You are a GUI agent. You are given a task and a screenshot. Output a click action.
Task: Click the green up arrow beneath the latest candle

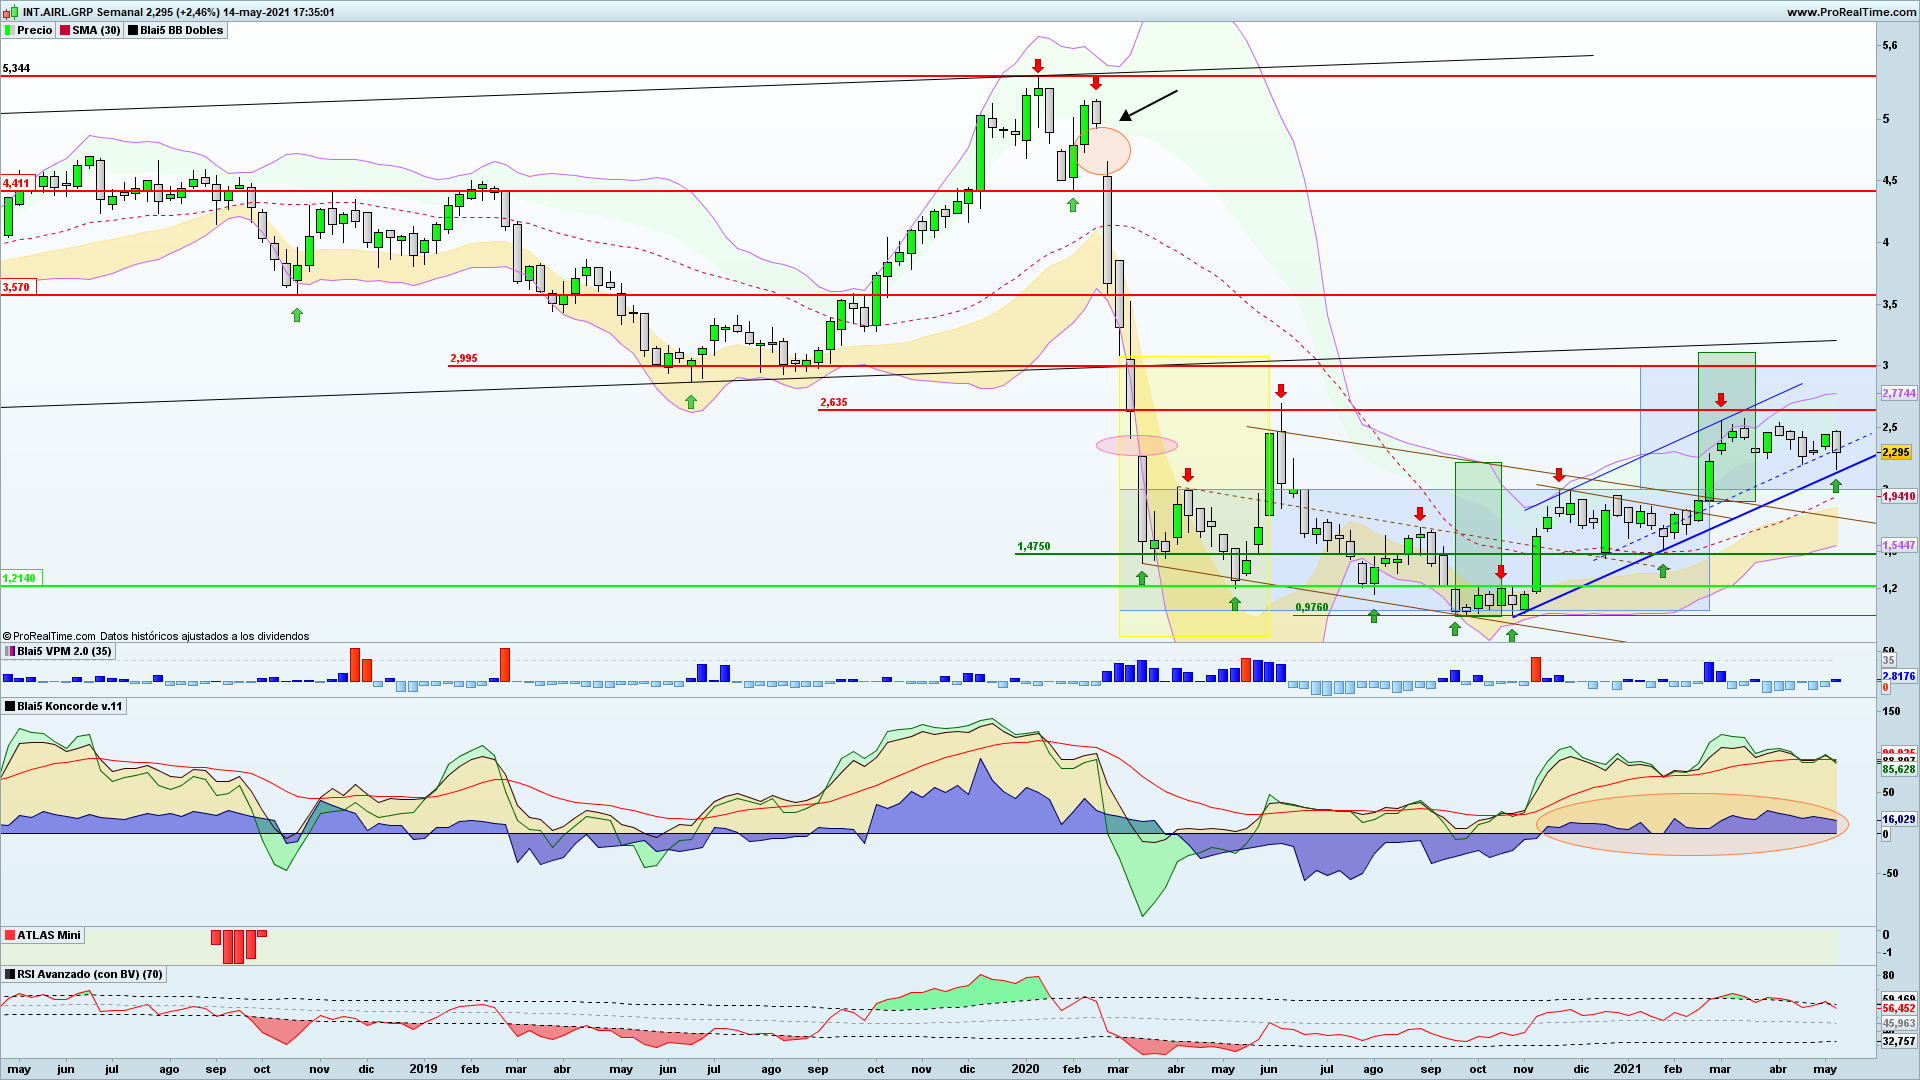[1836, 486]
